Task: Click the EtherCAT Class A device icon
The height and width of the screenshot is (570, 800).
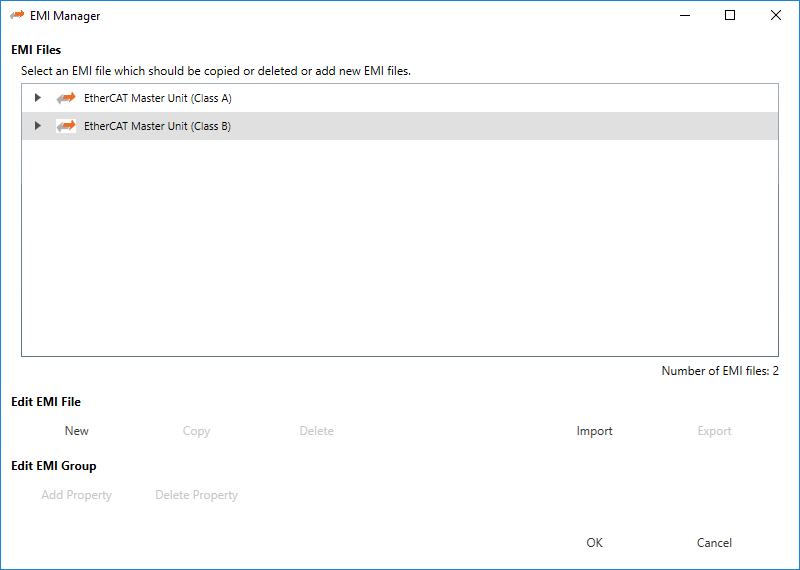Action: [x=66, y=98]
